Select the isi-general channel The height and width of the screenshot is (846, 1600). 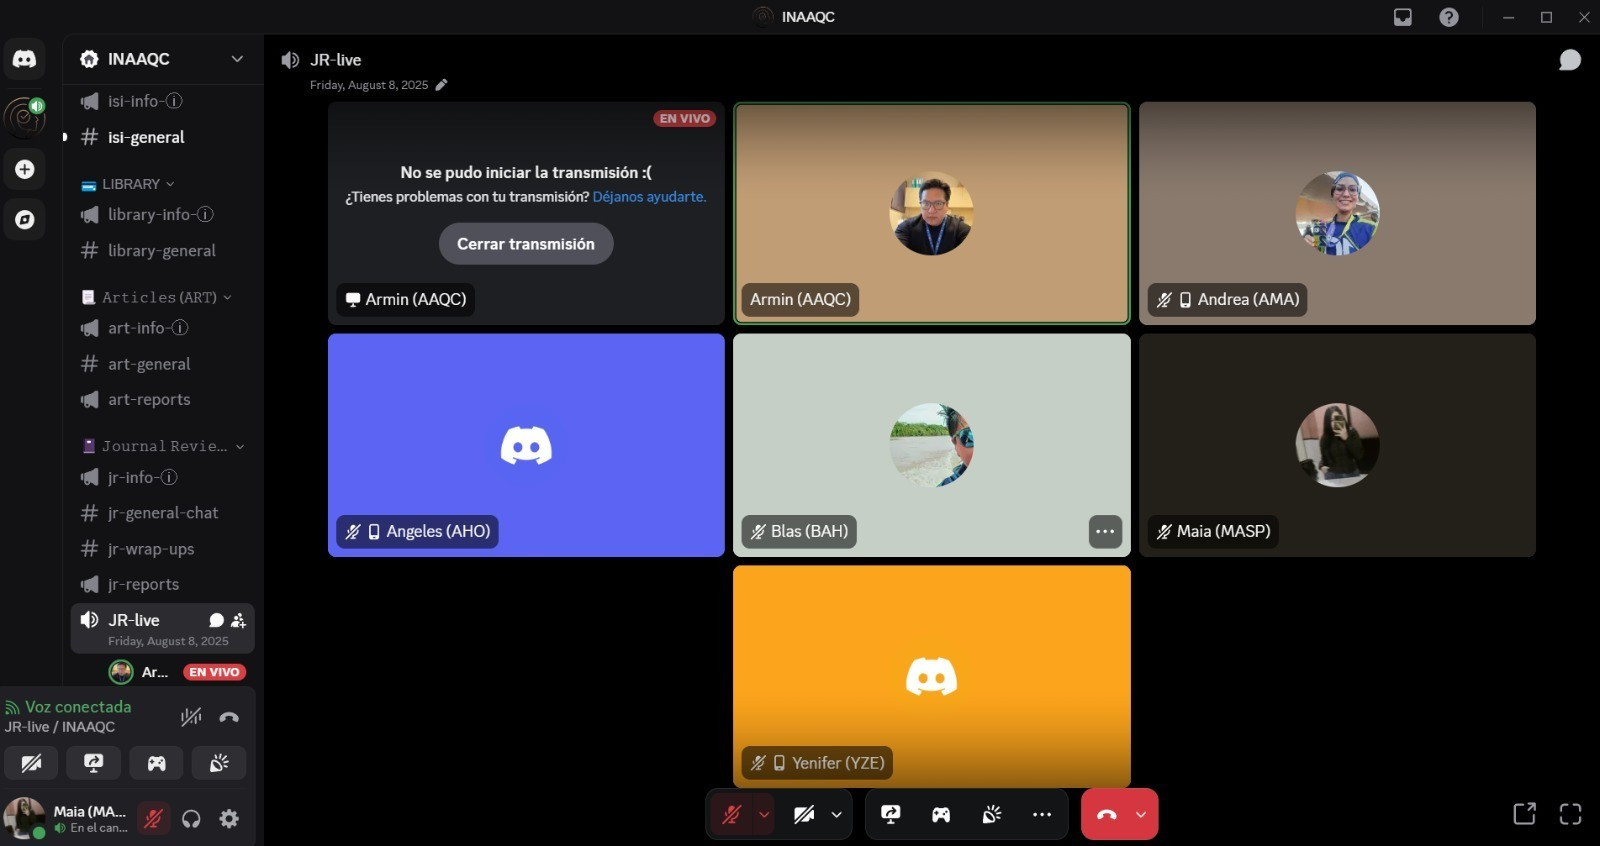click(x=146, y=137)
